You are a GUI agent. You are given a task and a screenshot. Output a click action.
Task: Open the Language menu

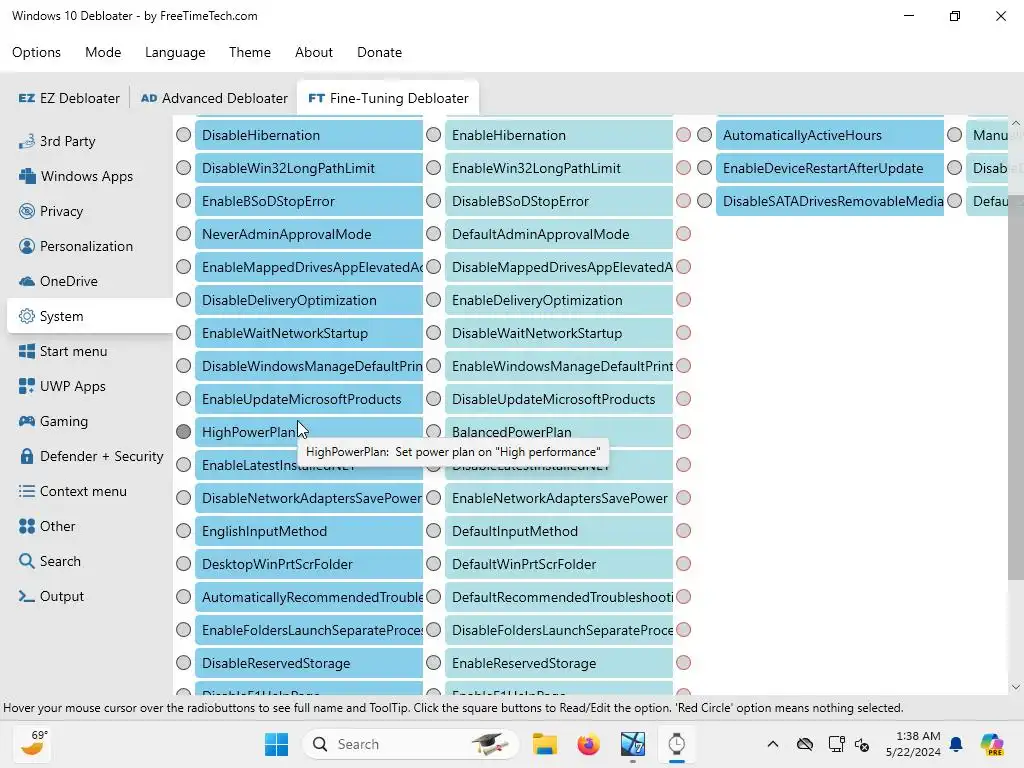(175, 52)
